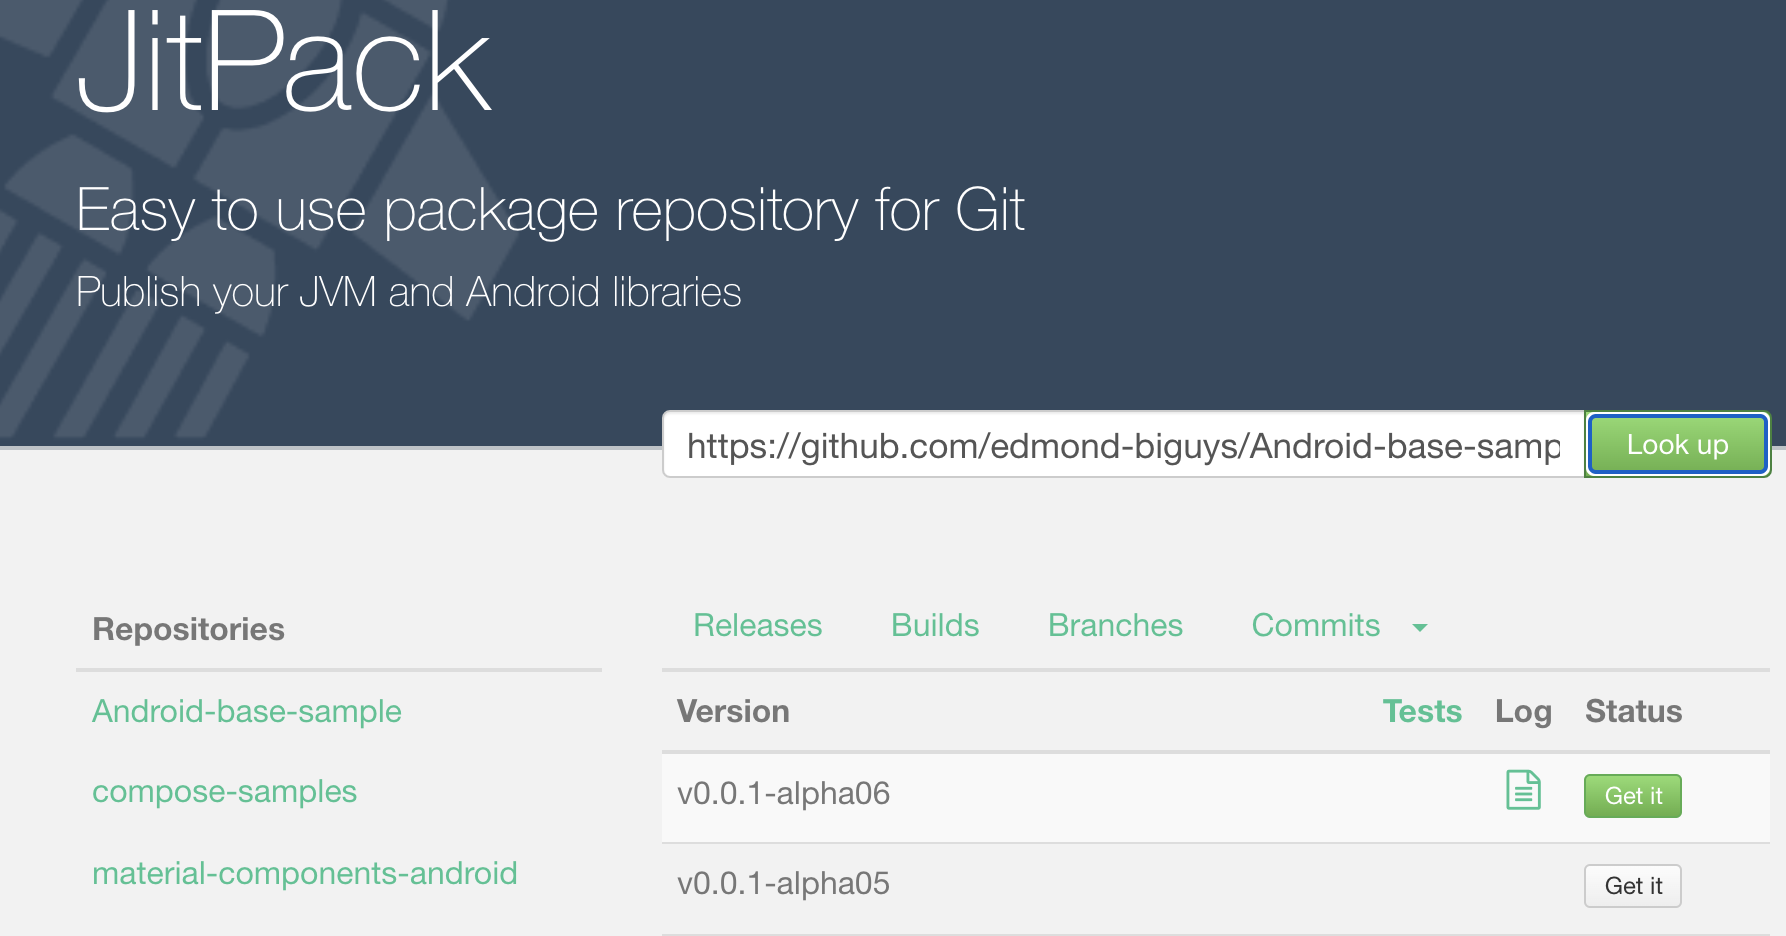The width and height of the screenshot is (1786, 936).
Task: Click the Status column header
Action: (x=1633, y=711)
